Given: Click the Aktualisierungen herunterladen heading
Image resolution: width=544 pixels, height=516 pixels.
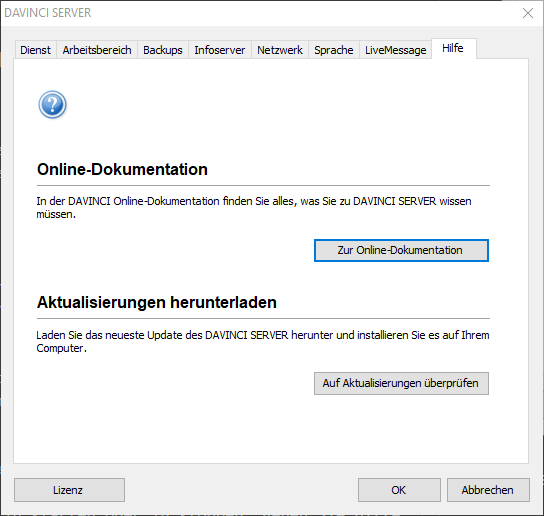Looking at the screenshot, I should 157,302.
